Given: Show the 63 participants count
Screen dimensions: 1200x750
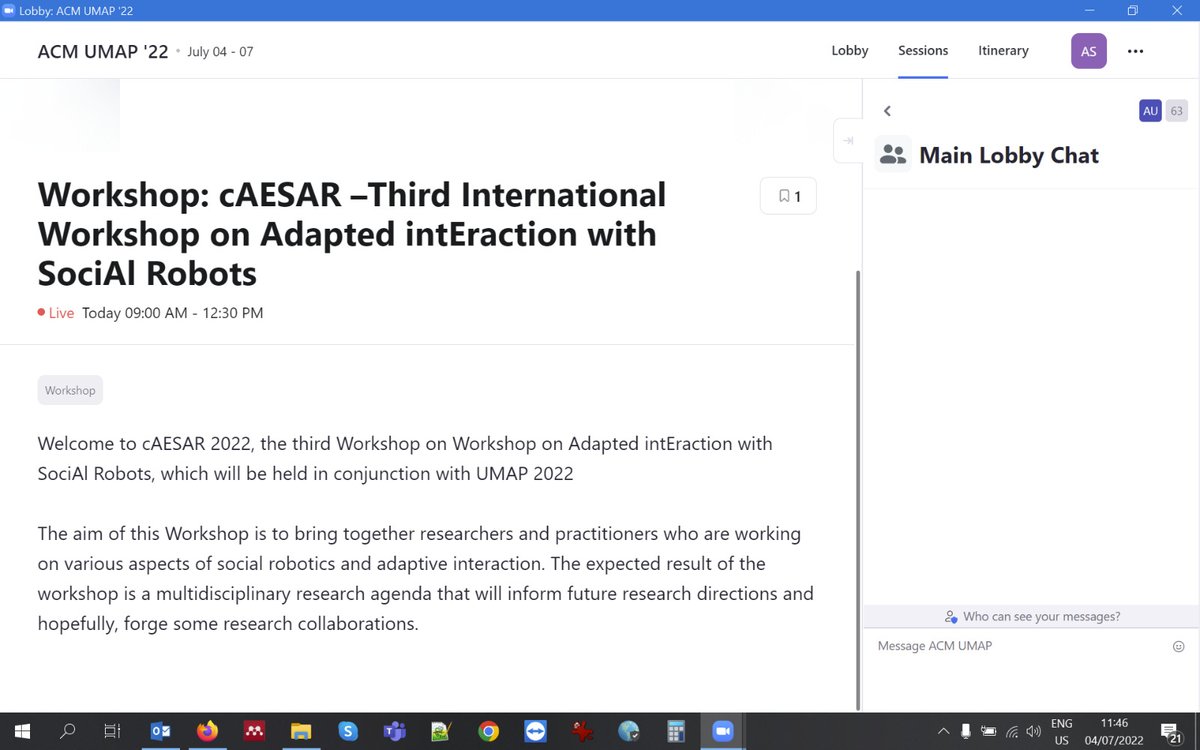Looking at the screenshot, I should coord(1176,111).
